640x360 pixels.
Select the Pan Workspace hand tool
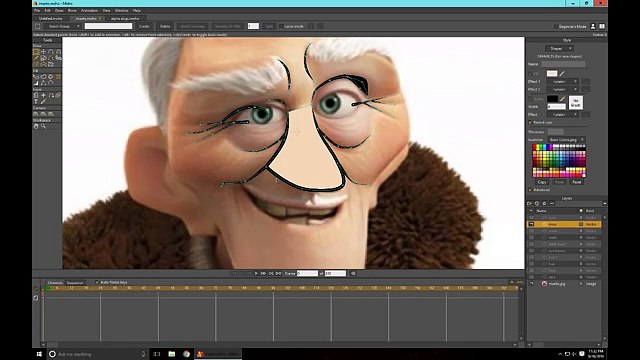[36, 127]
